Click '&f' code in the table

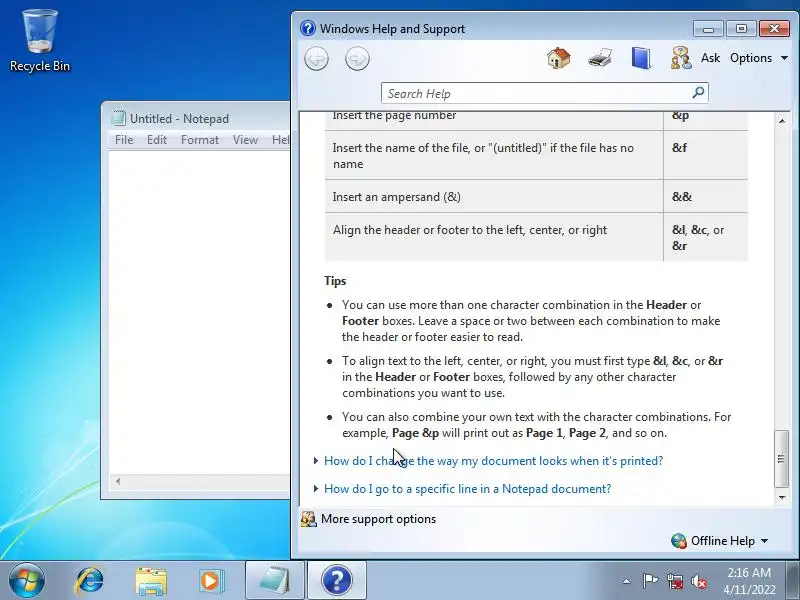[x=679, y=148]
